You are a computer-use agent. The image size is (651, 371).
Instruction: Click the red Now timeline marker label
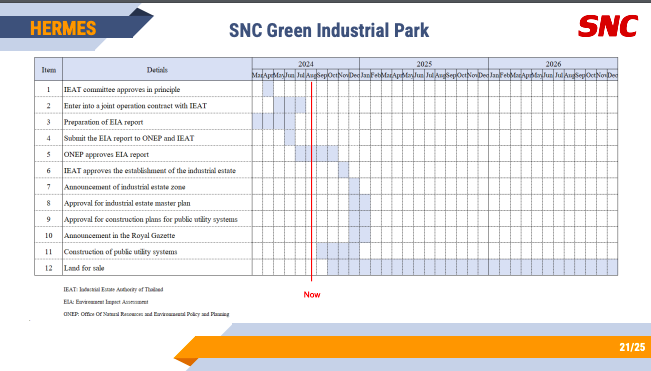[312, 295]
